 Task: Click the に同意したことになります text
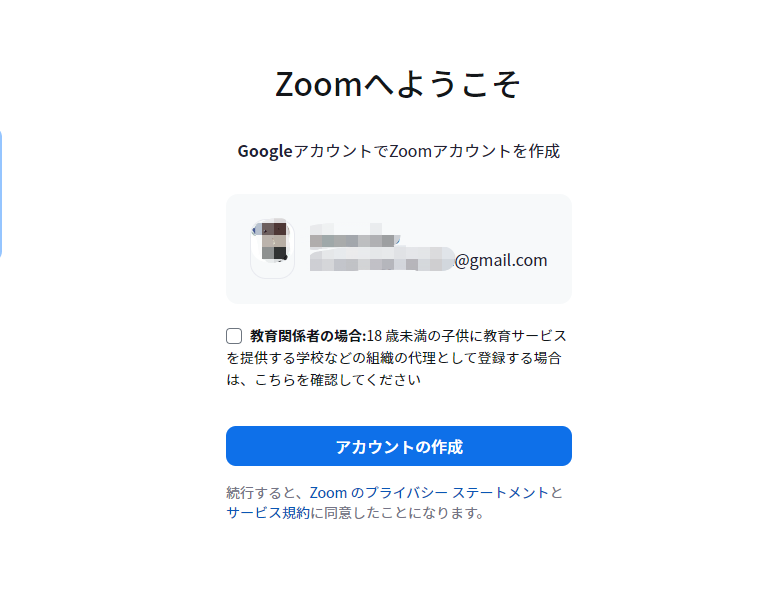(x=397, y=513)
